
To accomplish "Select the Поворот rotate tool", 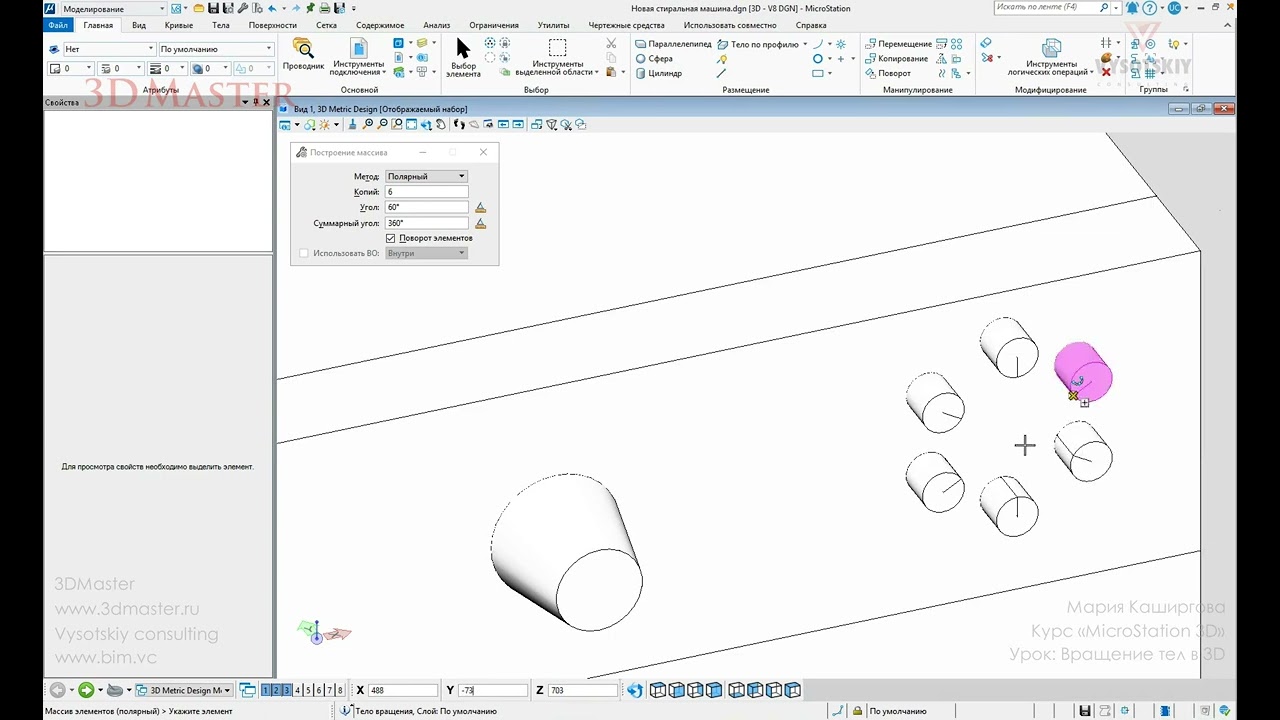I will click(888, 73).
